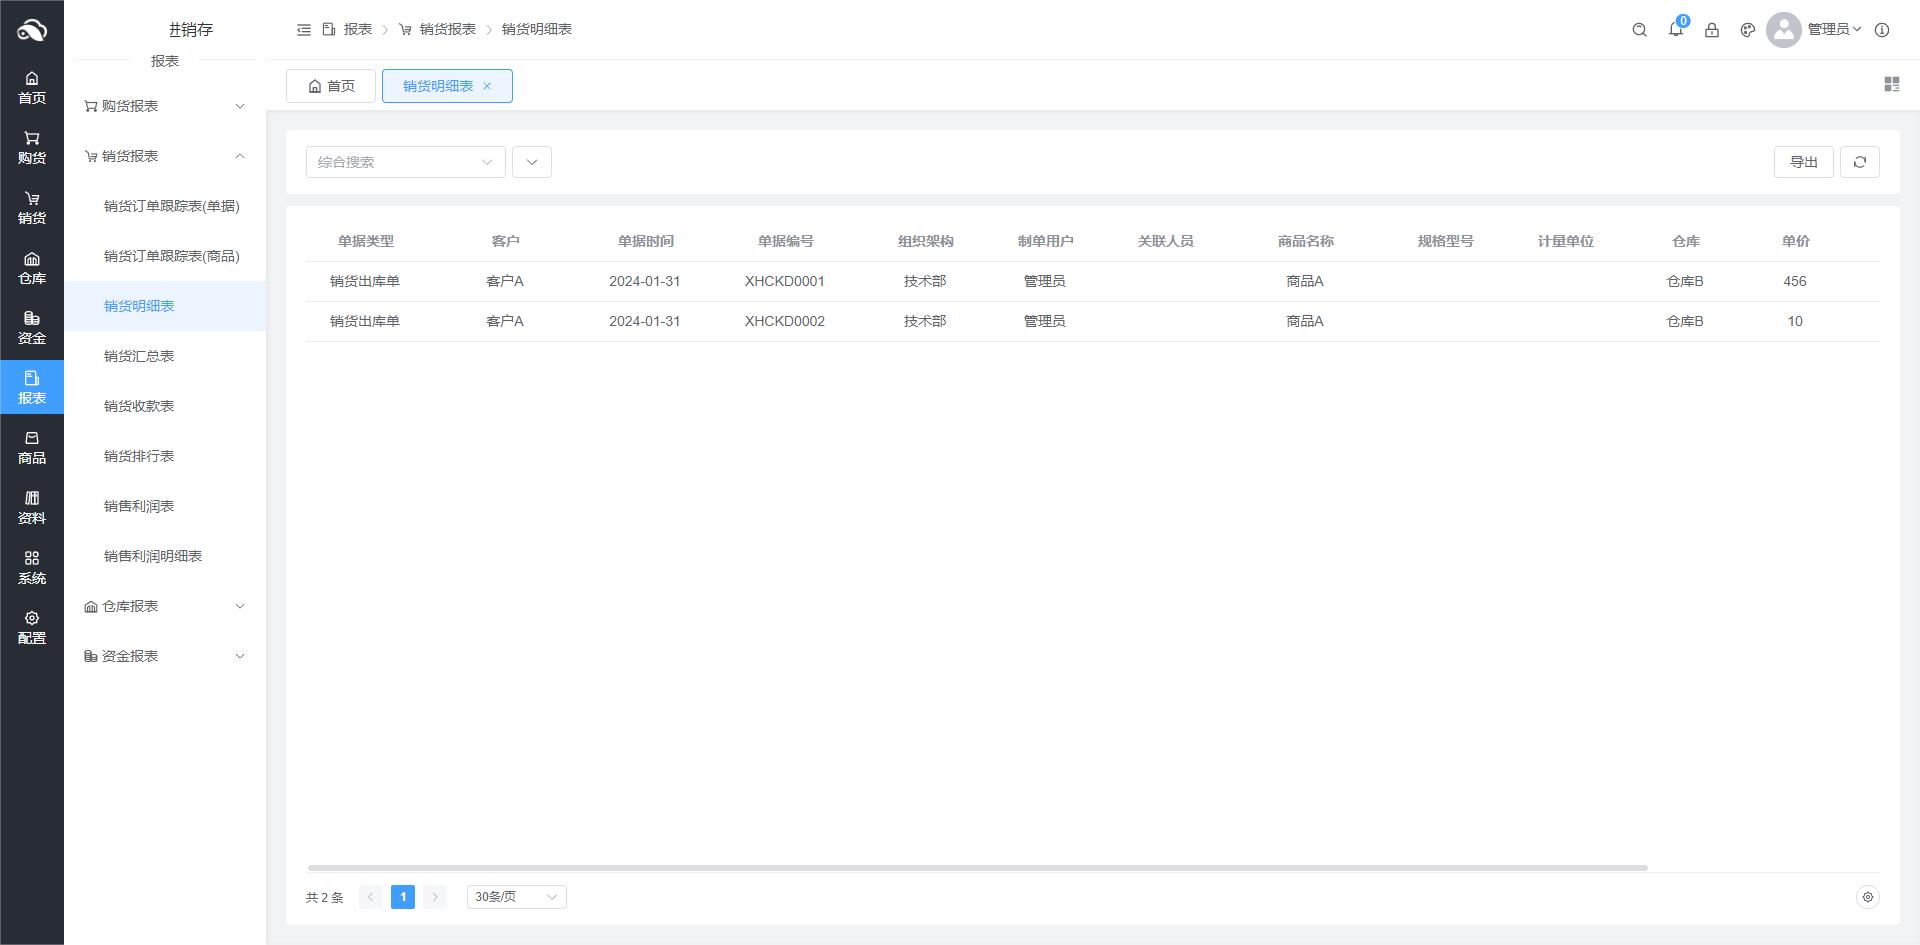Expand the 仓库报表 menu group
This screenshot has width=1920, height=945.
tap(165, 606)
